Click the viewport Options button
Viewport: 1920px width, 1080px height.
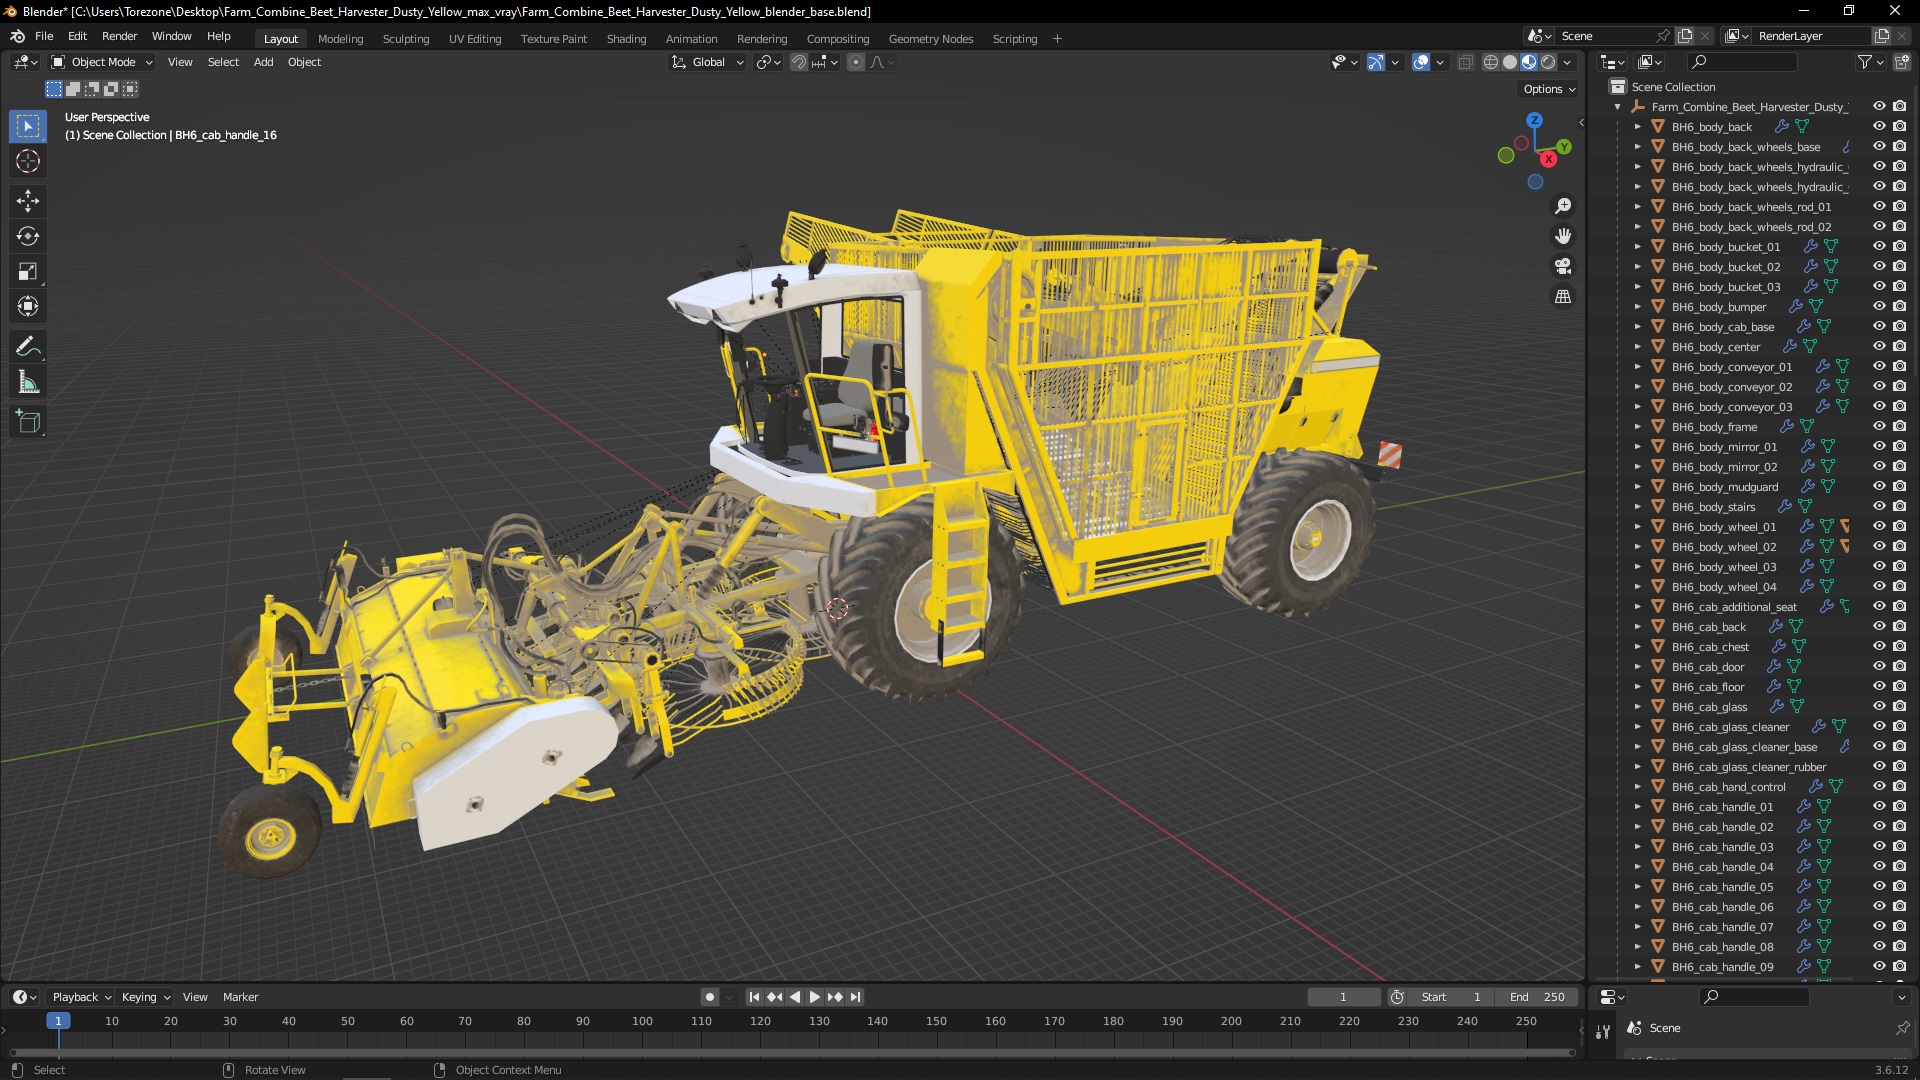[1549, 89]
